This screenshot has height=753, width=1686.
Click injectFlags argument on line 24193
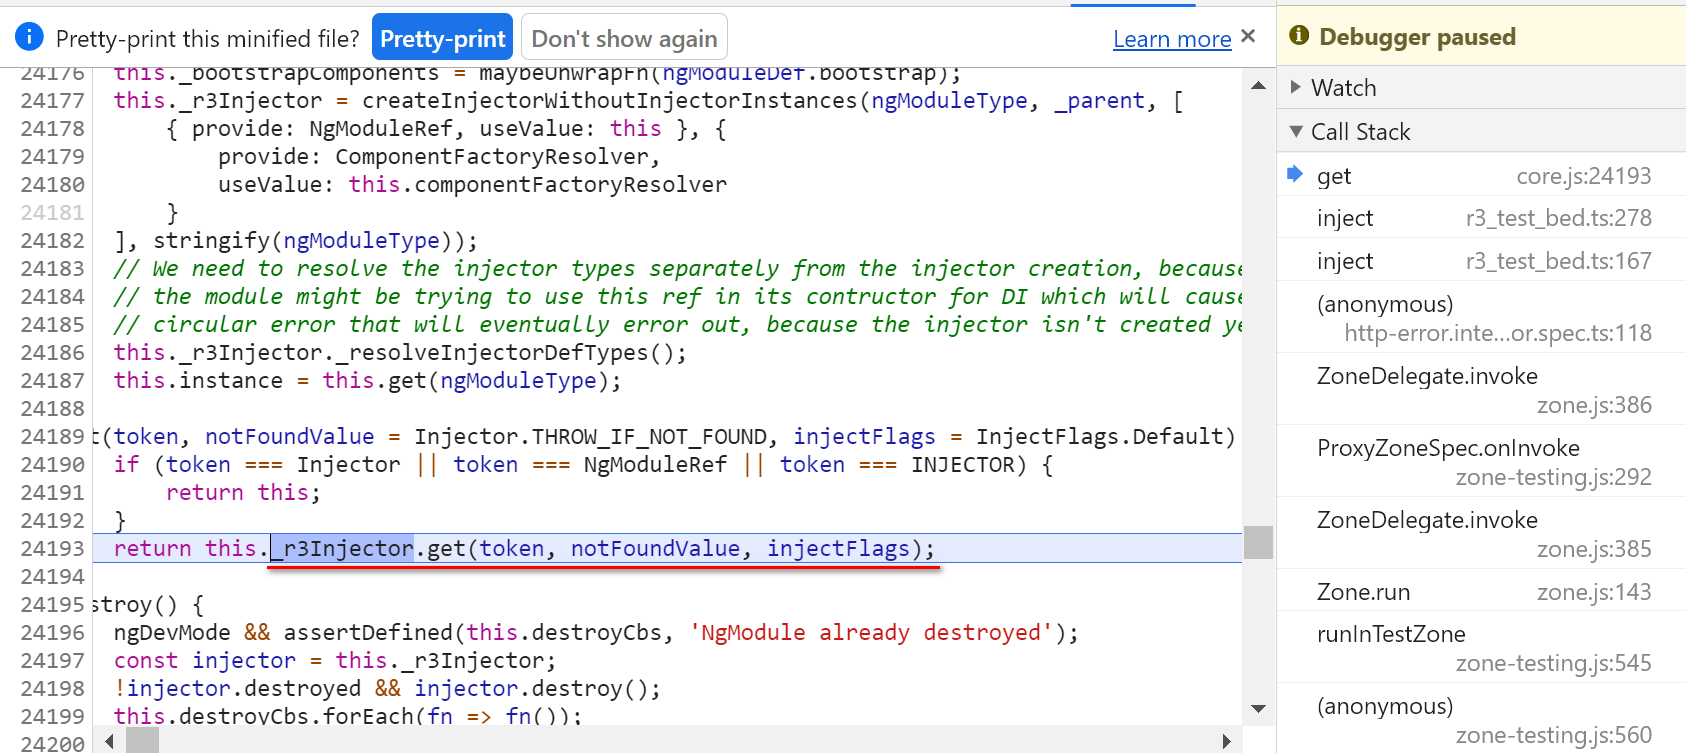[838, 548]
